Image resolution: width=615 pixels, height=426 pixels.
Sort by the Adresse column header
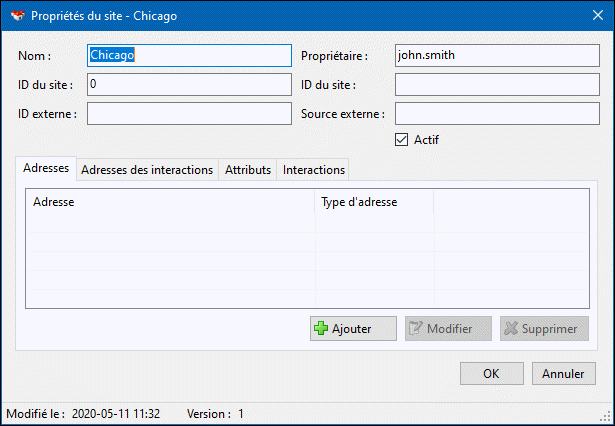click(170, 202)
